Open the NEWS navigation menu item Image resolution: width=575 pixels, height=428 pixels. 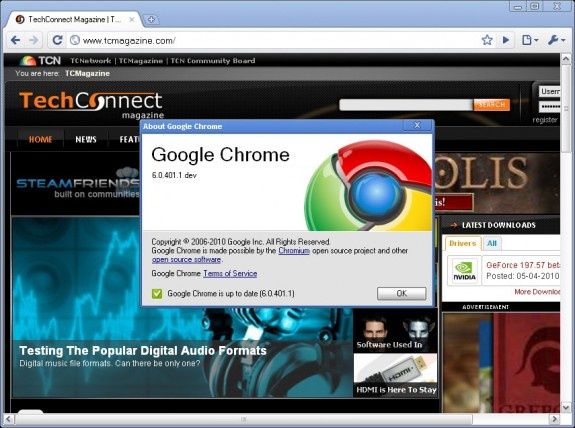click(86, 139)
